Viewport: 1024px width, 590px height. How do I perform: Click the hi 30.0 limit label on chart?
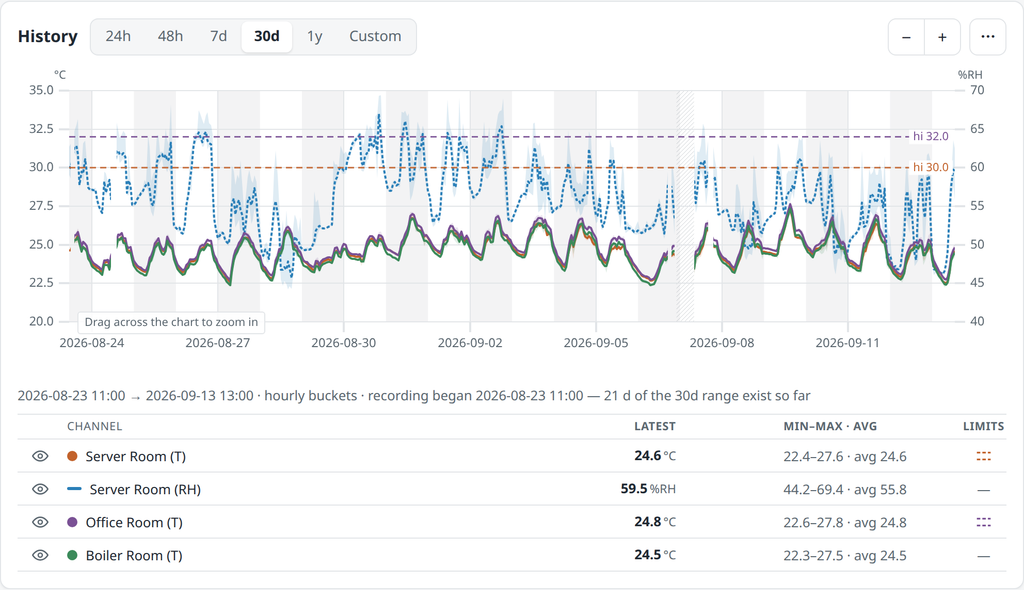click(931, 167)
